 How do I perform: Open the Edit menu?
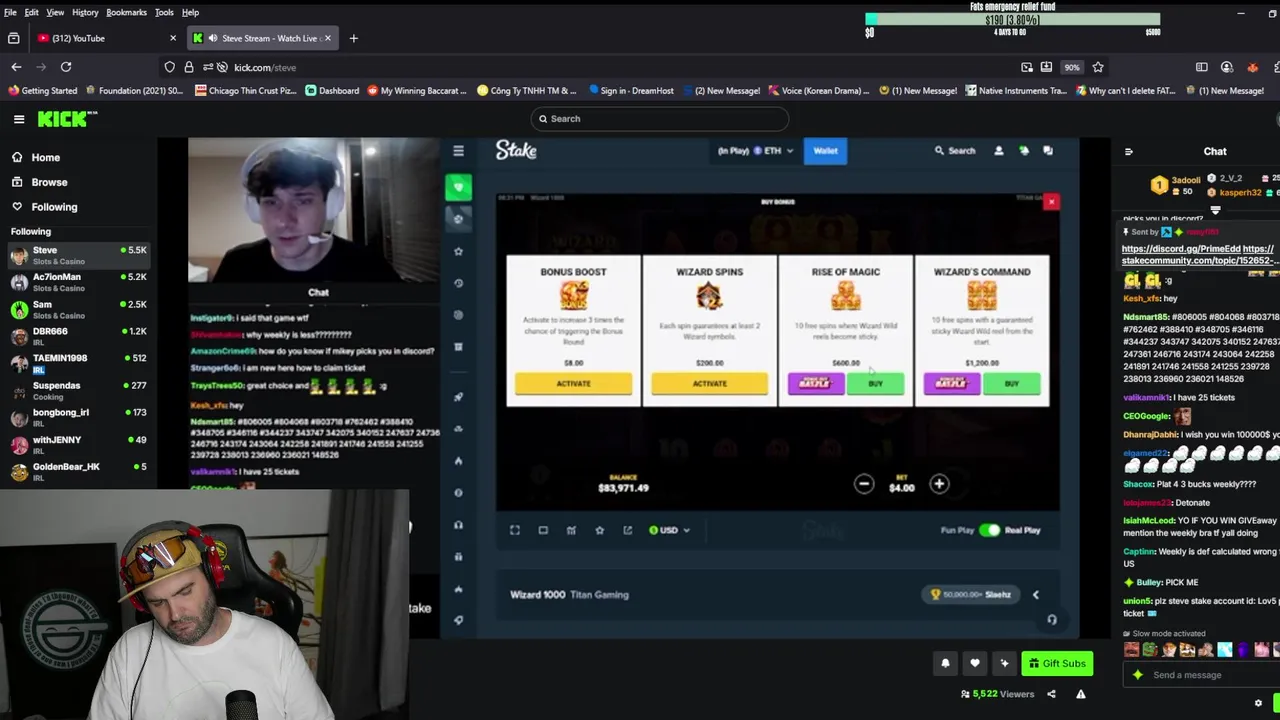click(32, 12)
